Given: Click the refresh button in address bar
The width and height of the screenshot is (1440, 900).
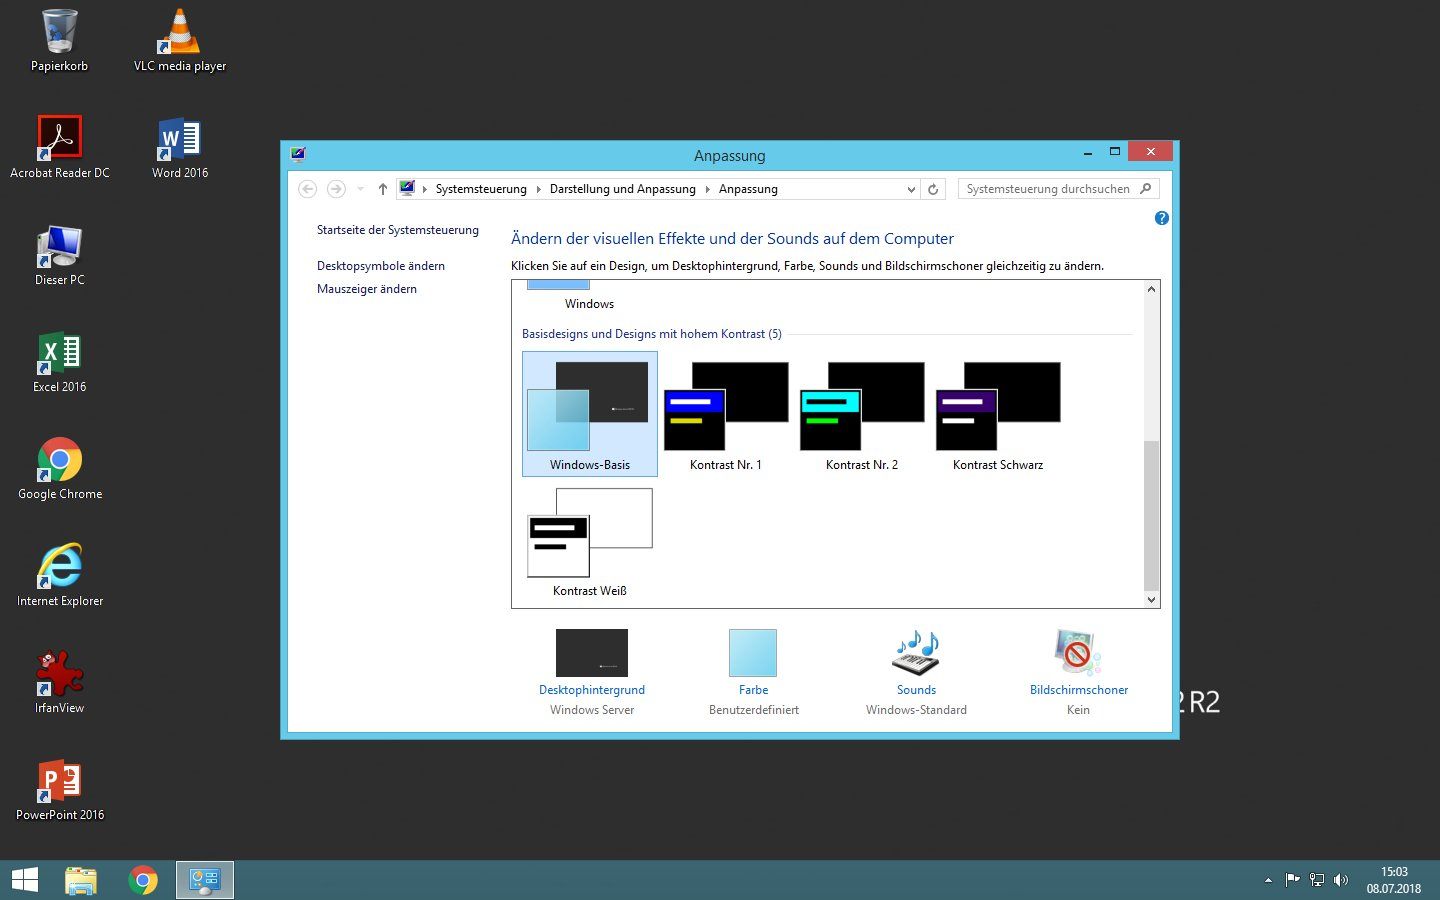Looking at the screenshot, I should coord(933,189).
